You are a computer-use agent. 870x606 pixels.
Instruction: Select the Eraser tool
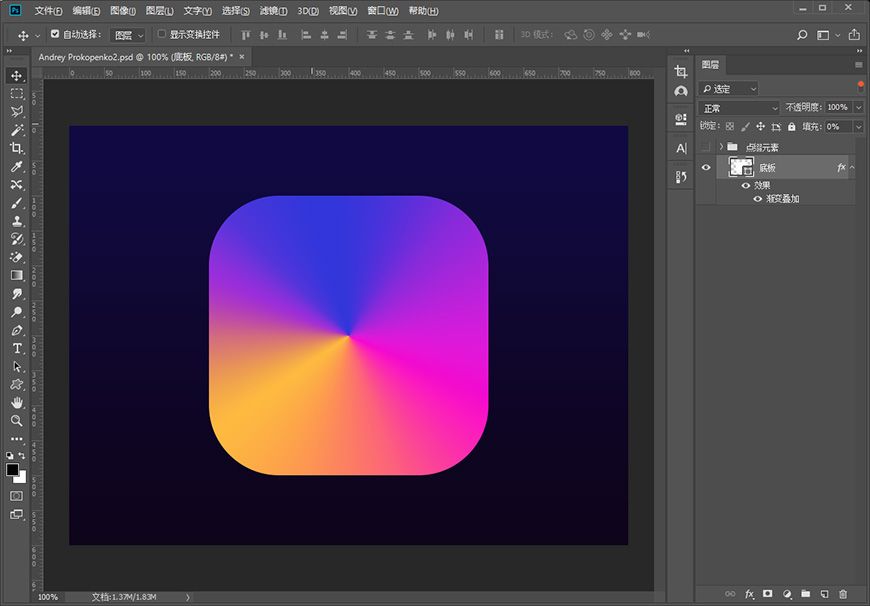(17, 257)
